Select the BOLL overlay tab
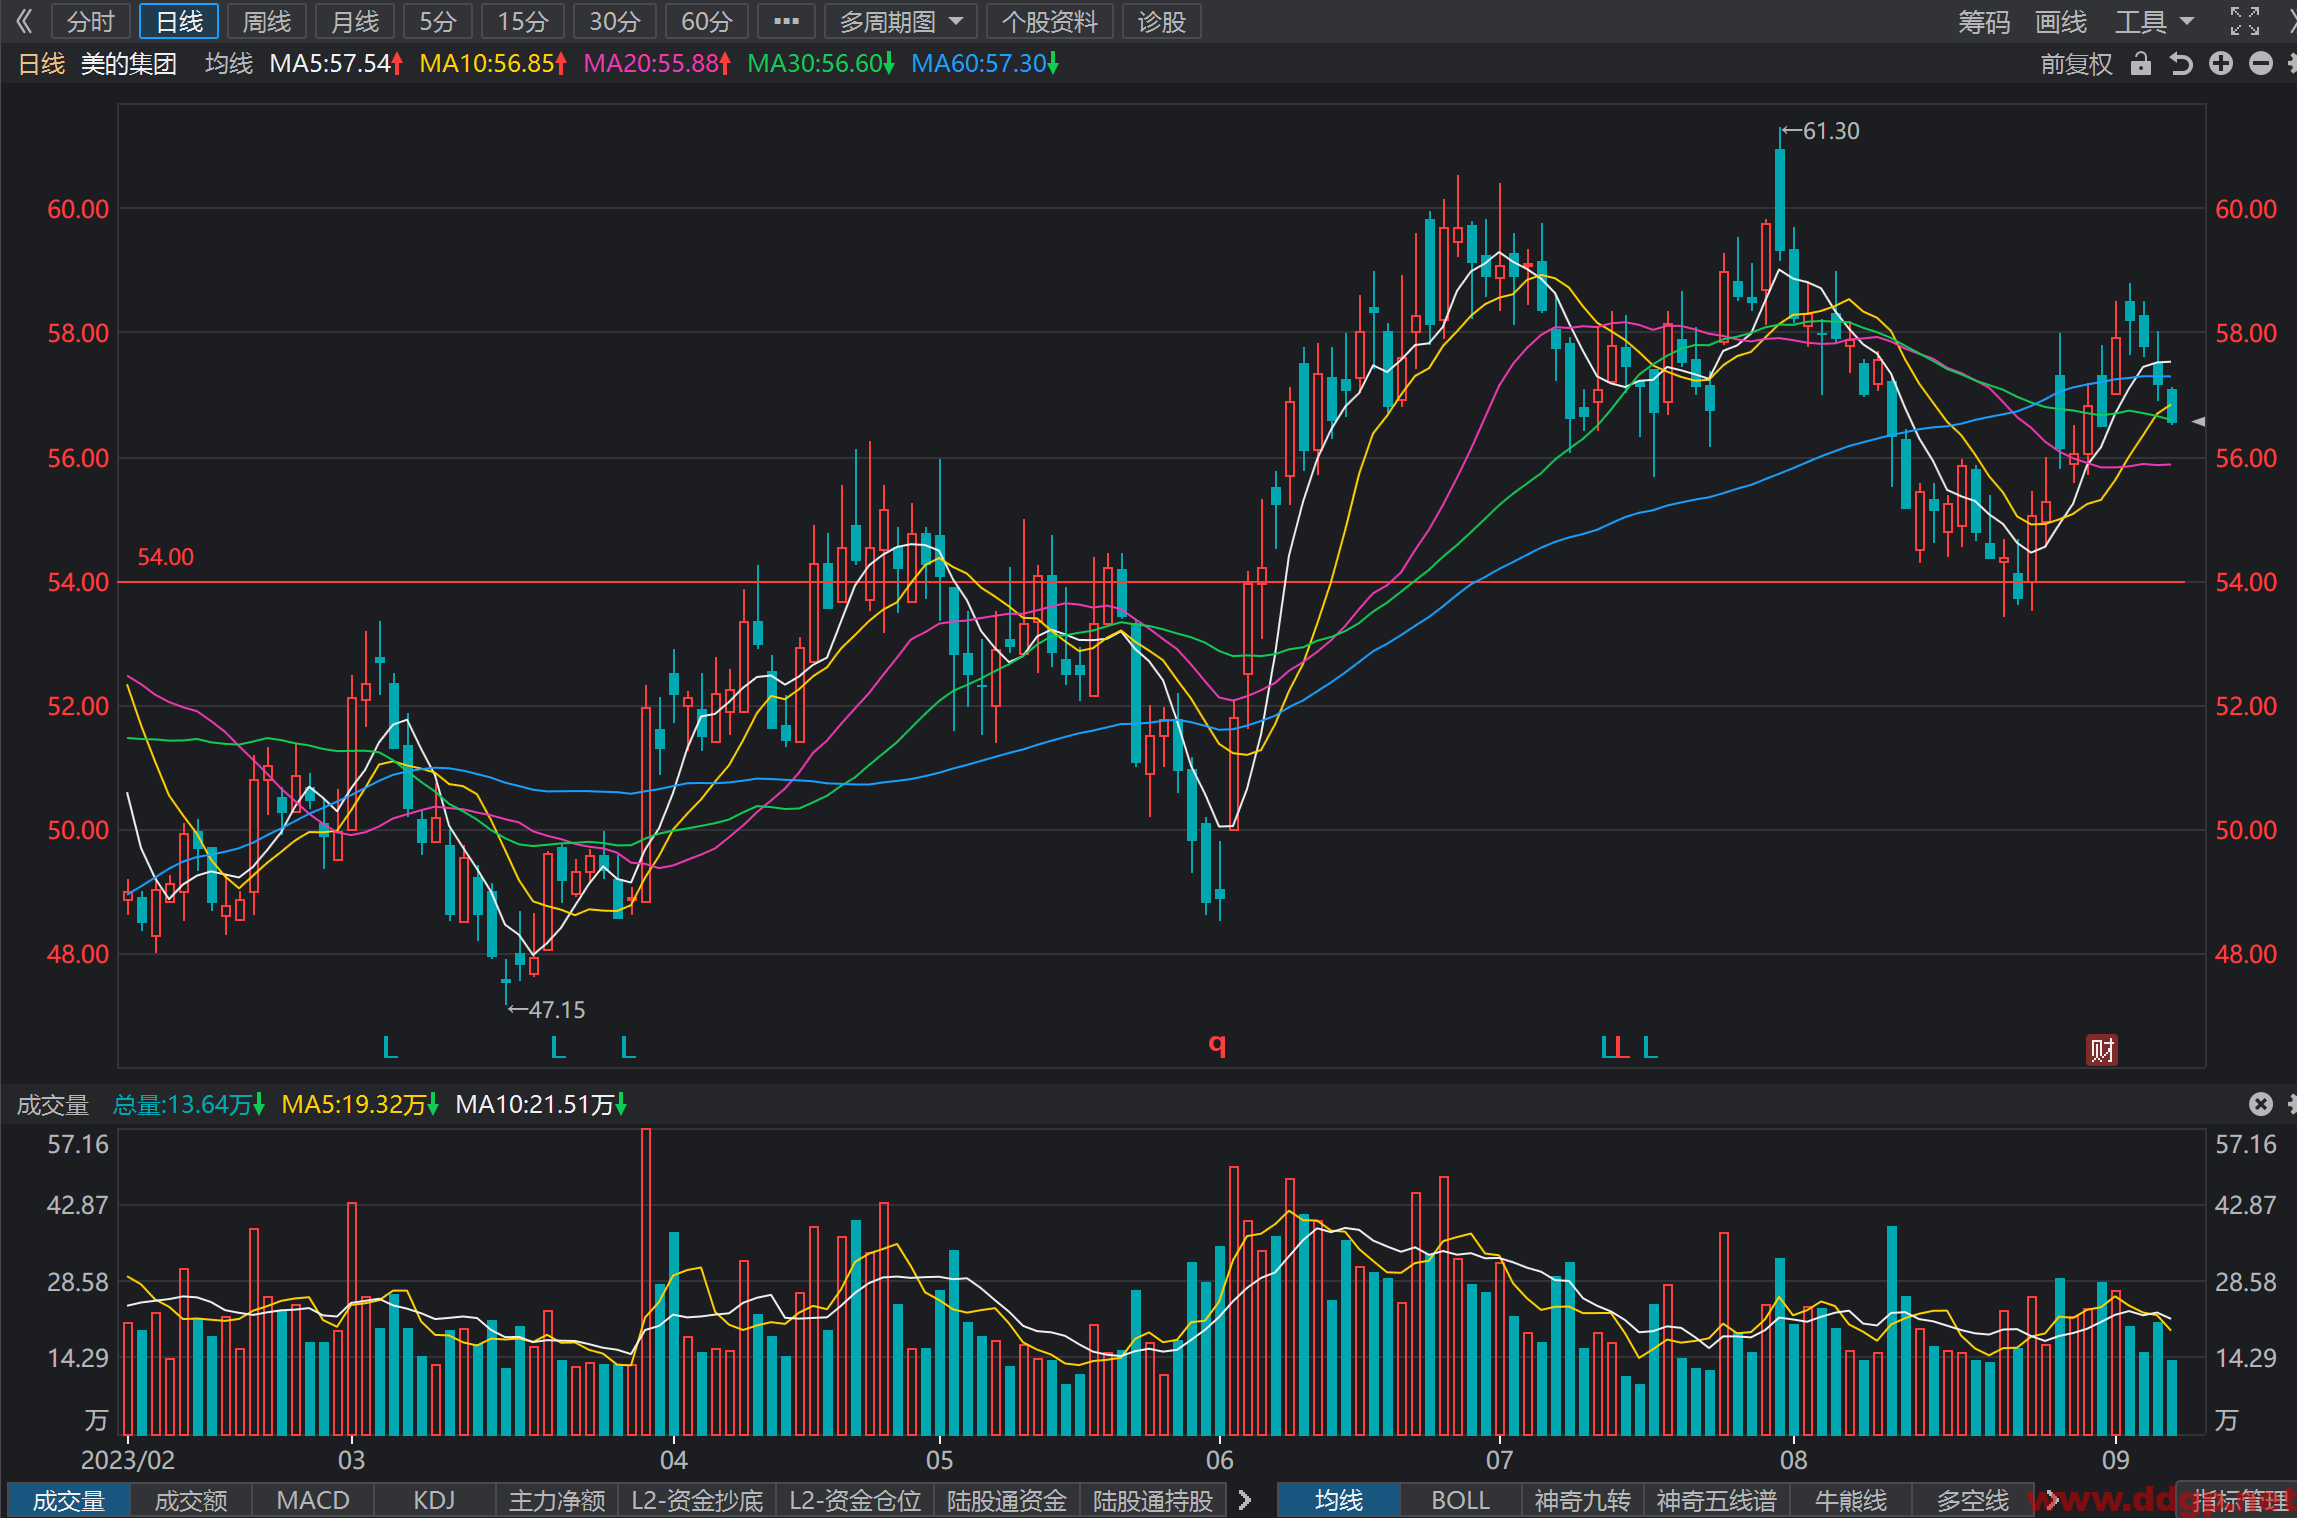The width and height of the screenshot is (2297, 1518). click(1460, 1500)
